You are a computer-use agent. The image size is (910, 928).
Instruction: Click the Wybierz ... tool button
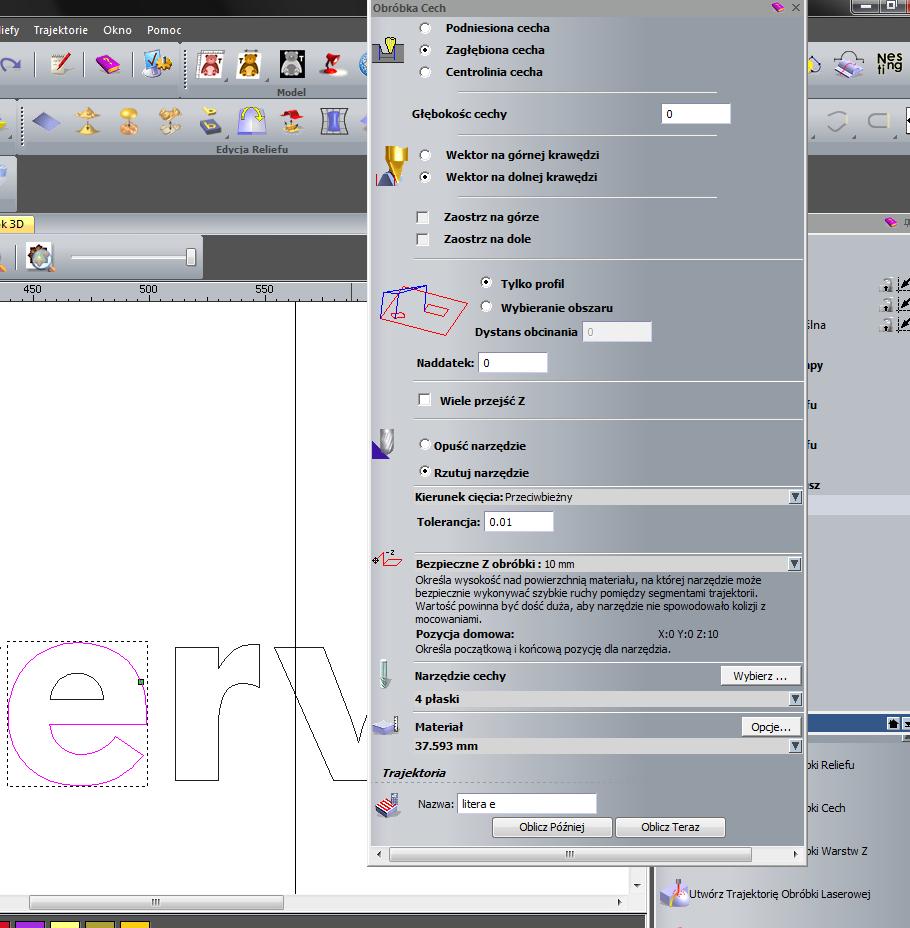(x=760, y=676)
